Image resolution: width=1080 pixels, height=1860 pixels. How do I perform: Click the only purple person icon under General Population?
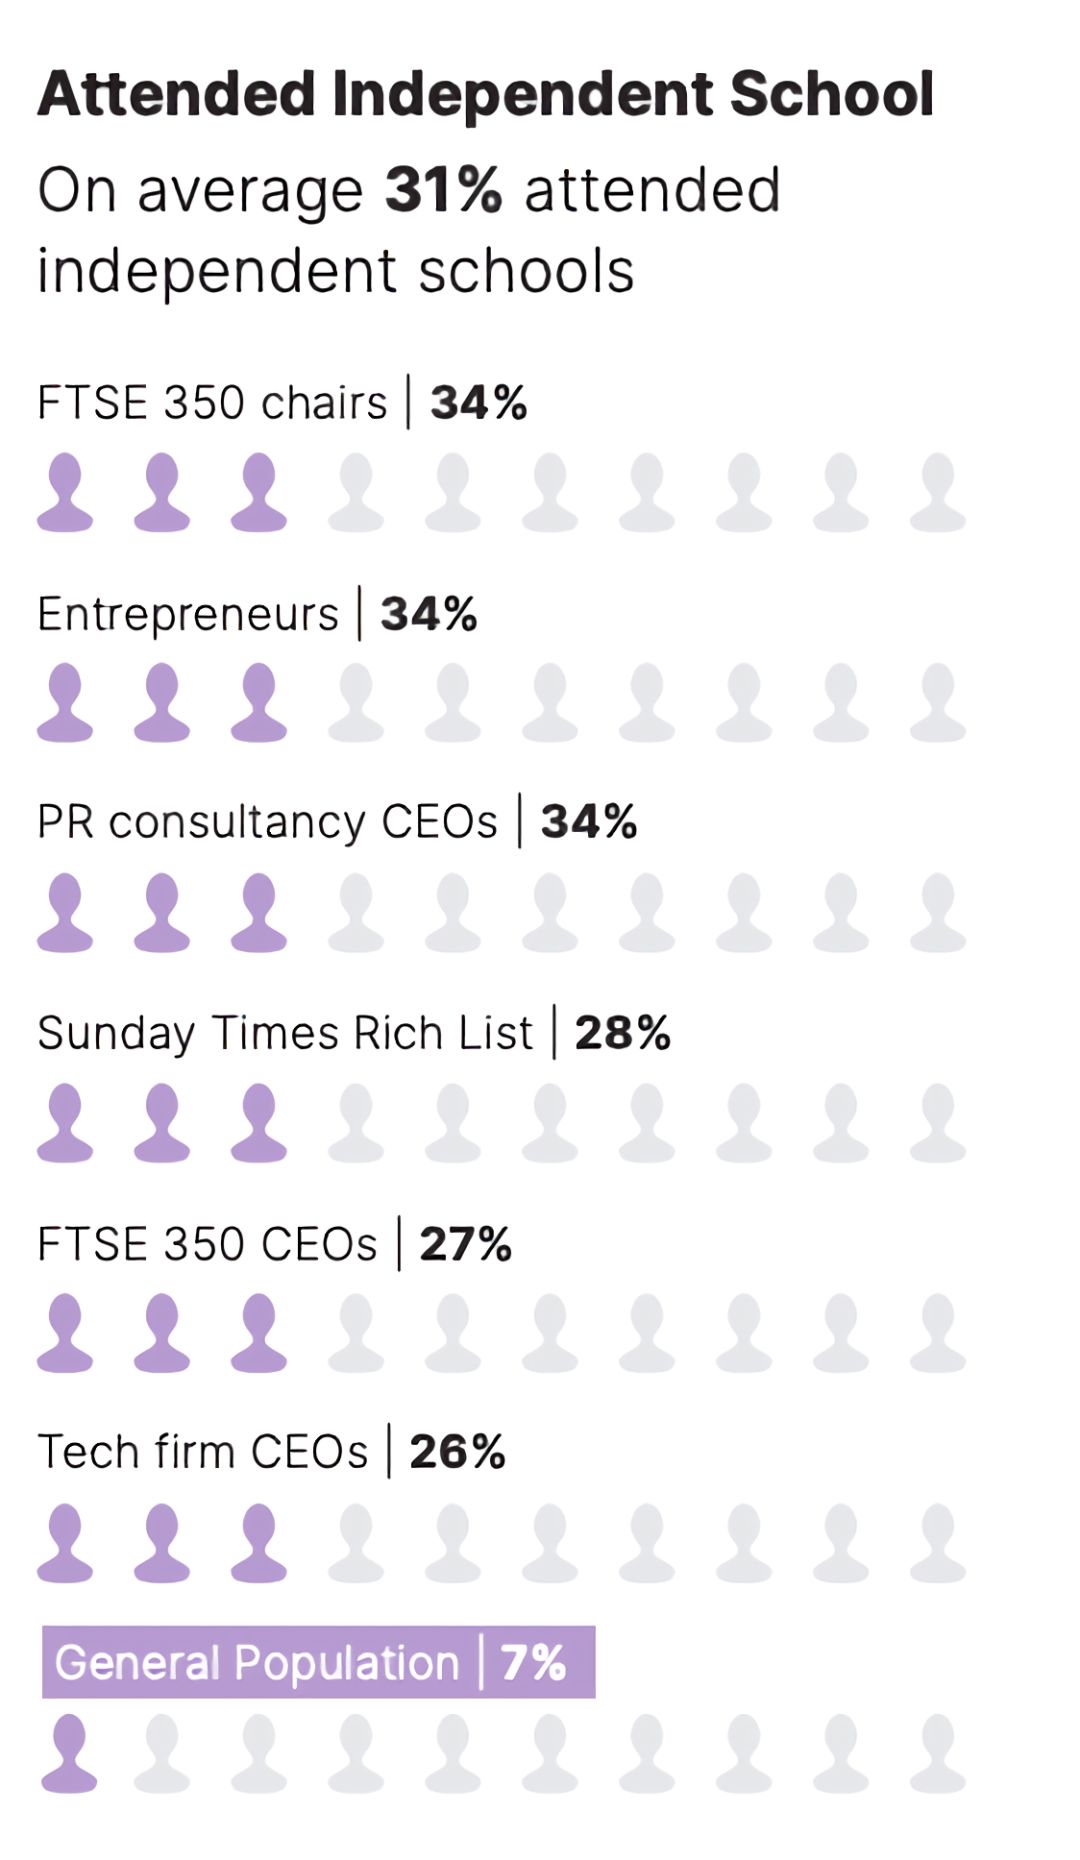coord(69,1753)
